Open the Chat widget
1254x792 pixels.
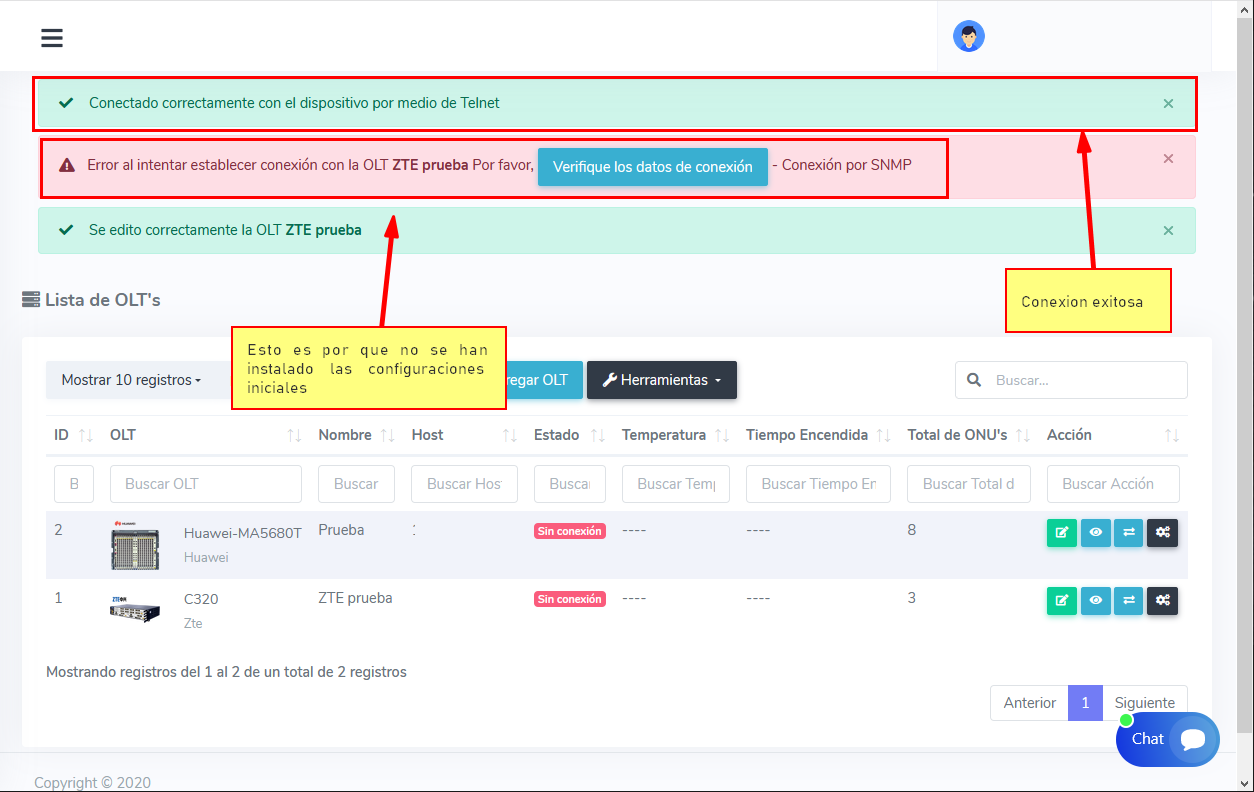[1167, 739]
